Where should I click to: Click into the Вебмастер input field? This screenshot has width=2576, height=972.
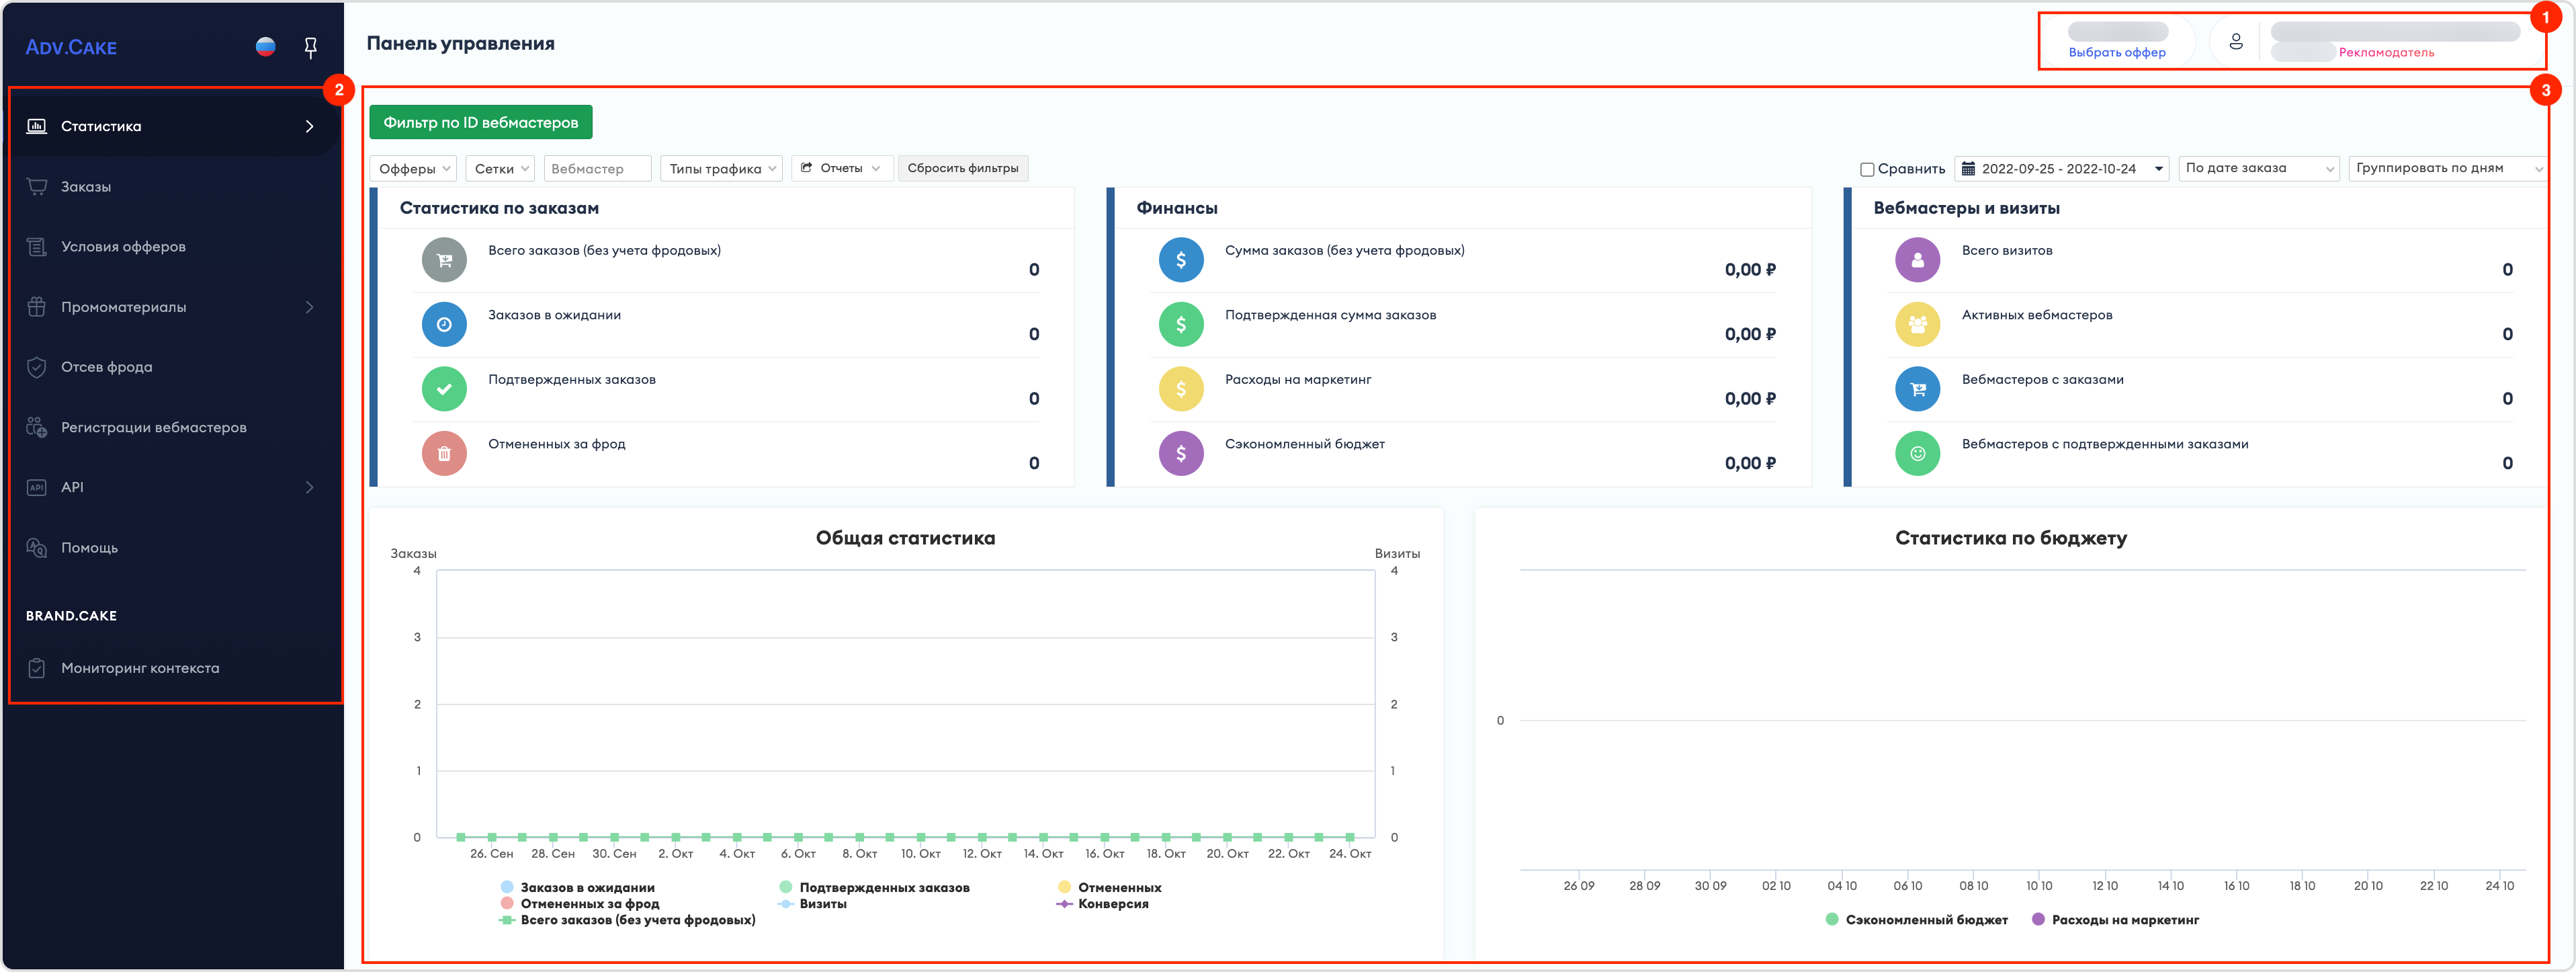point(598,168)
